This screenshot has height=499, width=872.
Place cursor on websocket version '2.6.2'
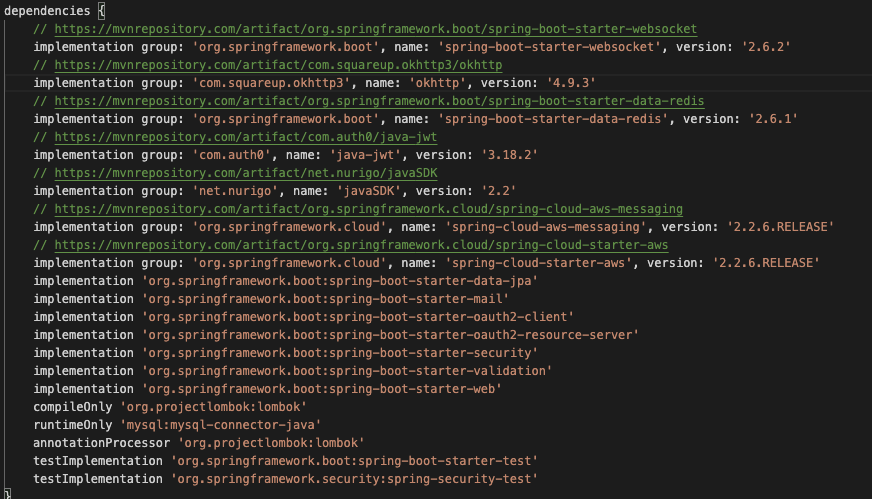click(766, 47)
